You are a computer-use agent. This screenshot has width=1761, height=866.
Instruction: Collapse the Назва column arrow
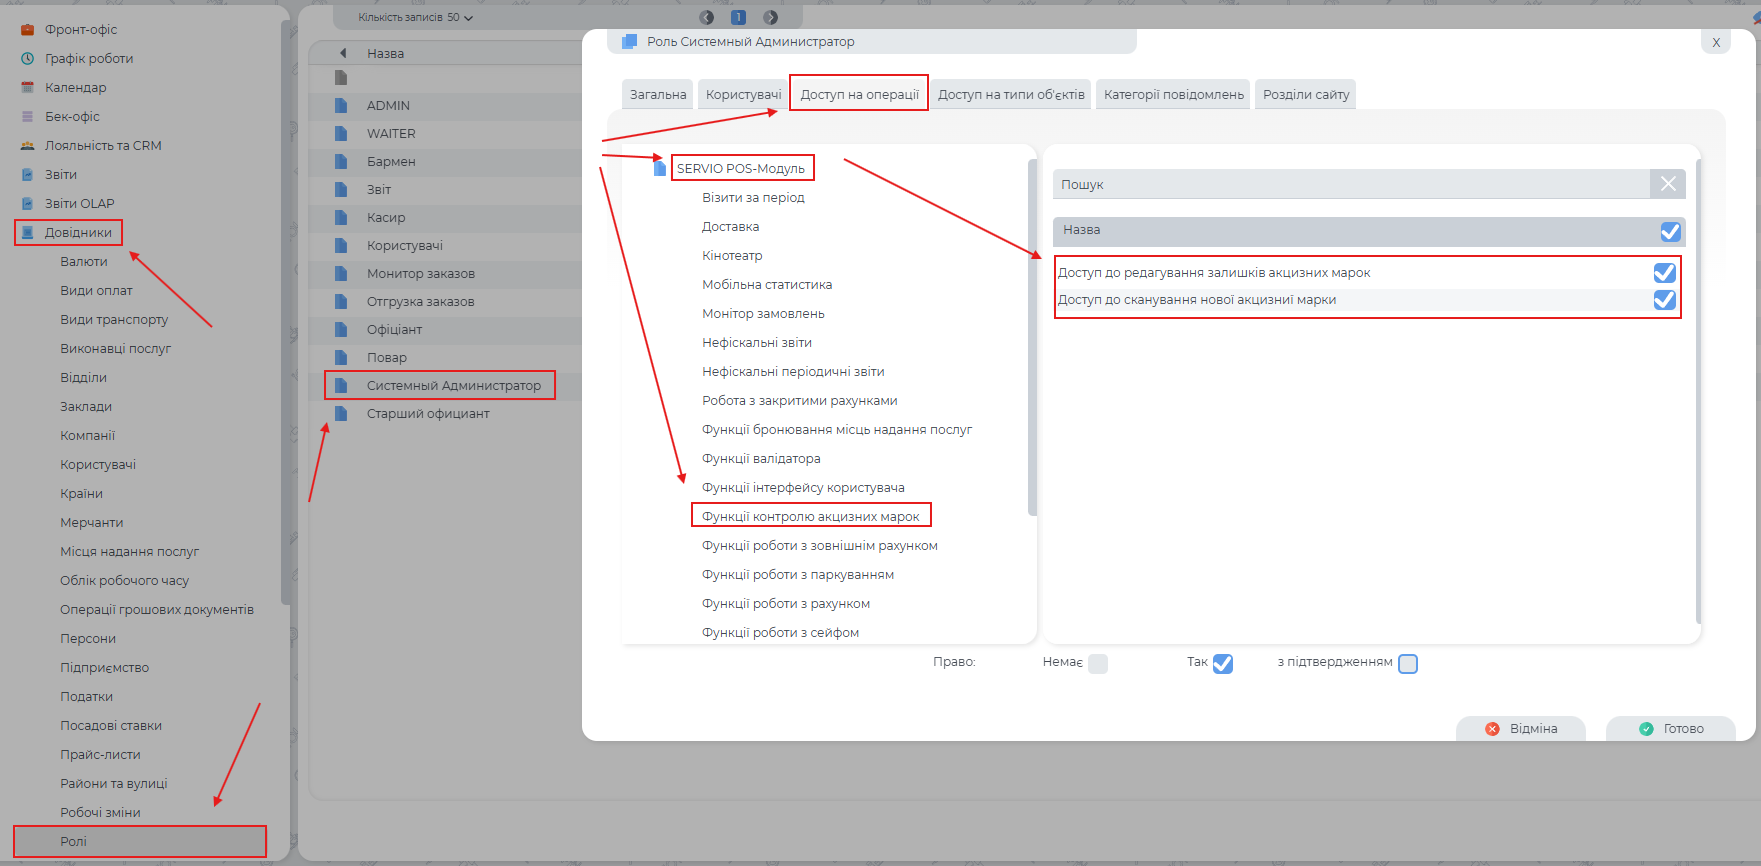tap(343, 54)
